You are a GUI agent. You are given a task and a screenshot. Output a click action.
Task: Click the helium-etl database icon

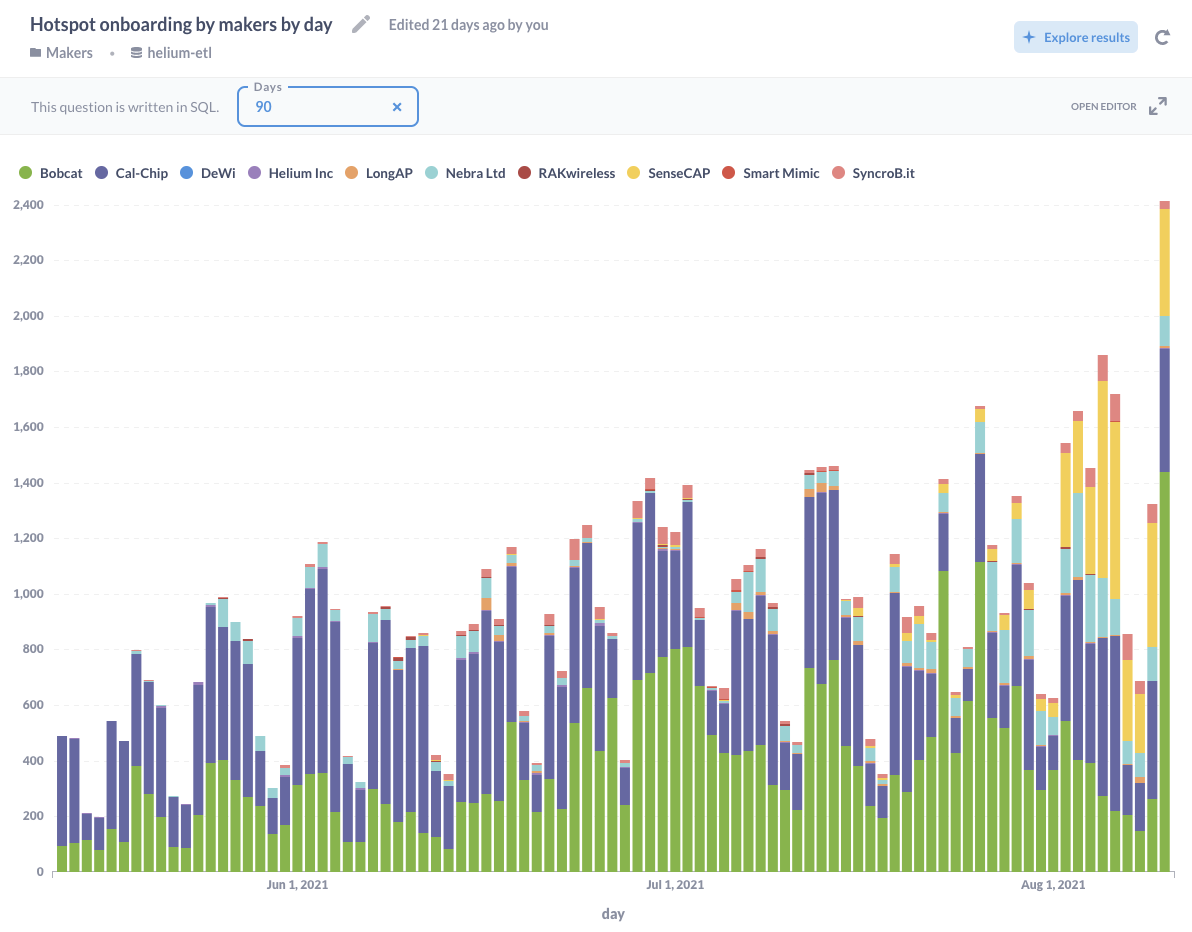(136, 52)
